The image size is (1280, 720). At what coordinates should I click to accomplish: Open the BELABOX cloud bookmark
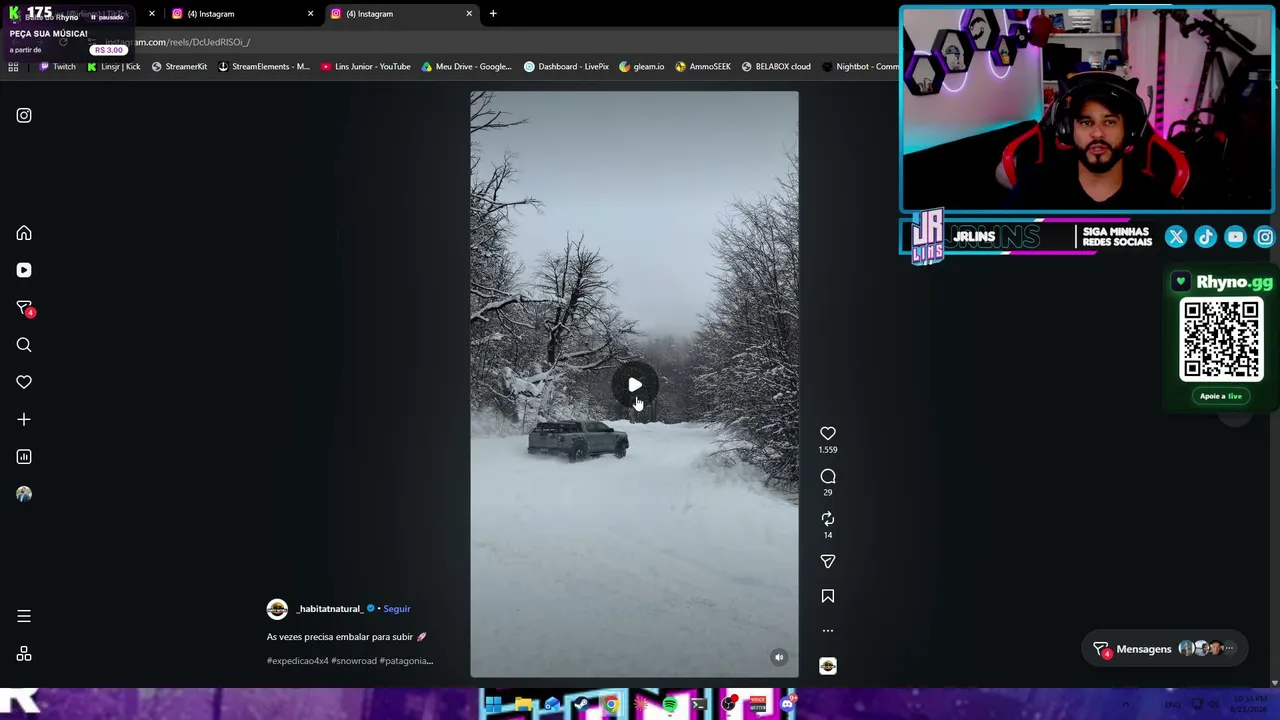776,67
